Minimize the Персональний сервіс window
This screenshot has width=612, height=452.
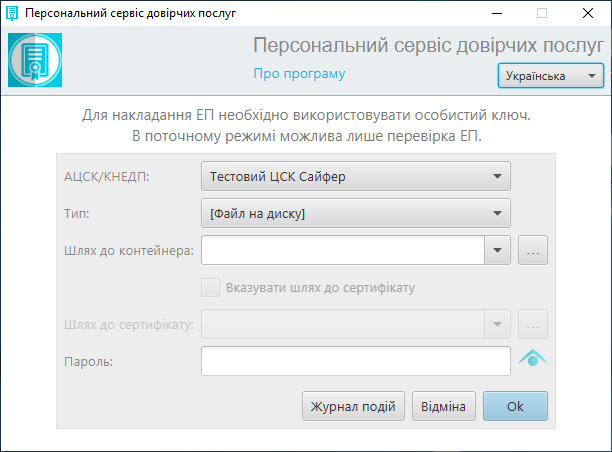tap(497, 13)
